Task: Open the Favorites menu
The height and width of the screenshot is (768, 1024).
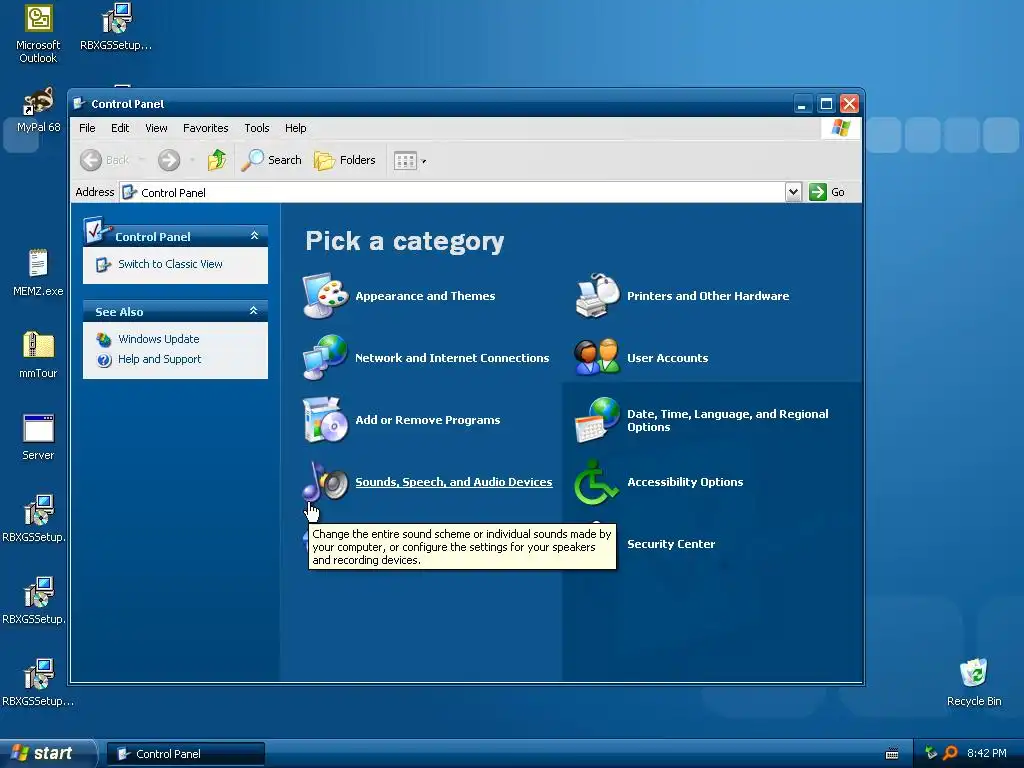Action: [206, 128]
